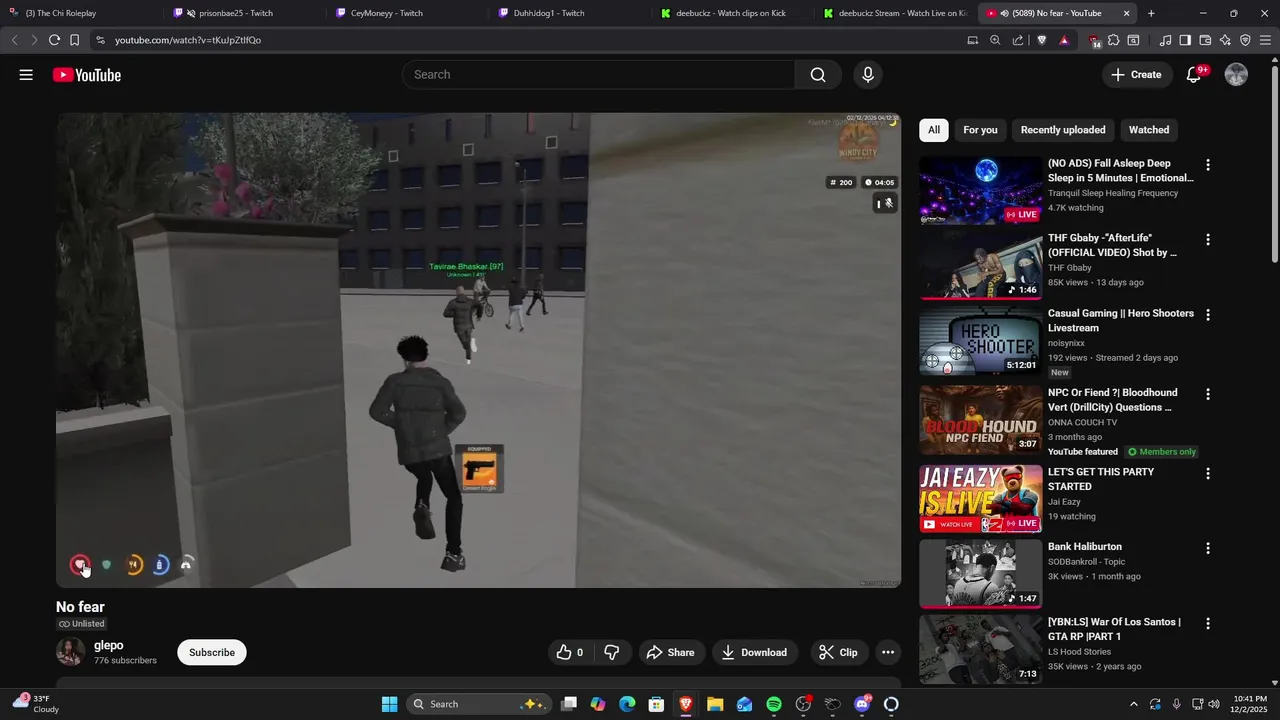
Task: Focus the YouTube search field
Action: (599, 75)
